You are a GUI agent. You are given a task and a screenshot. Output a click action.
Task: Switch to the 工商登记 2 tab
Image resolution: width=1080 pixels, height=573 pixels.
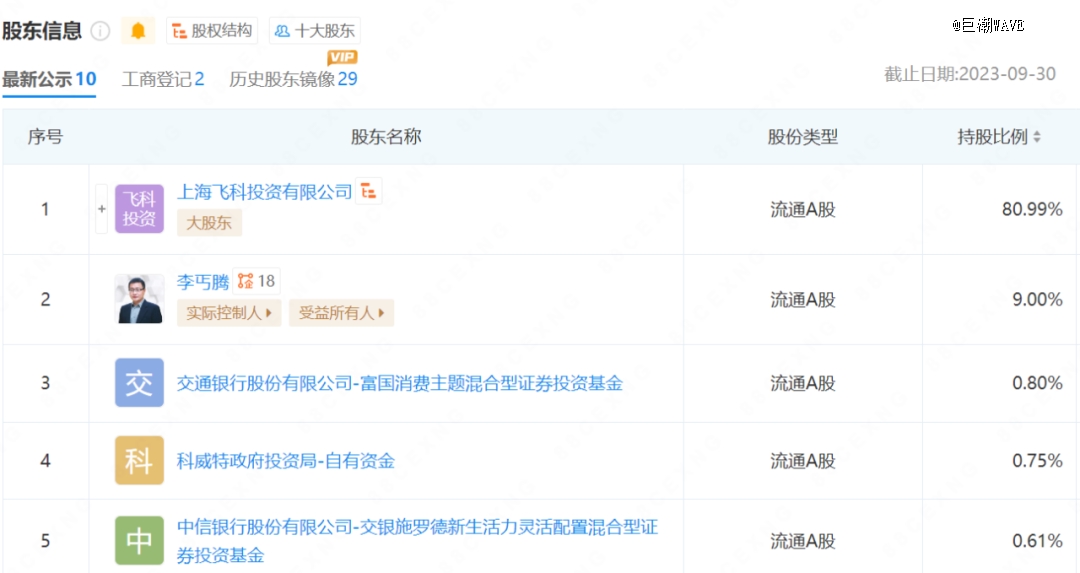tap(163, 79)
